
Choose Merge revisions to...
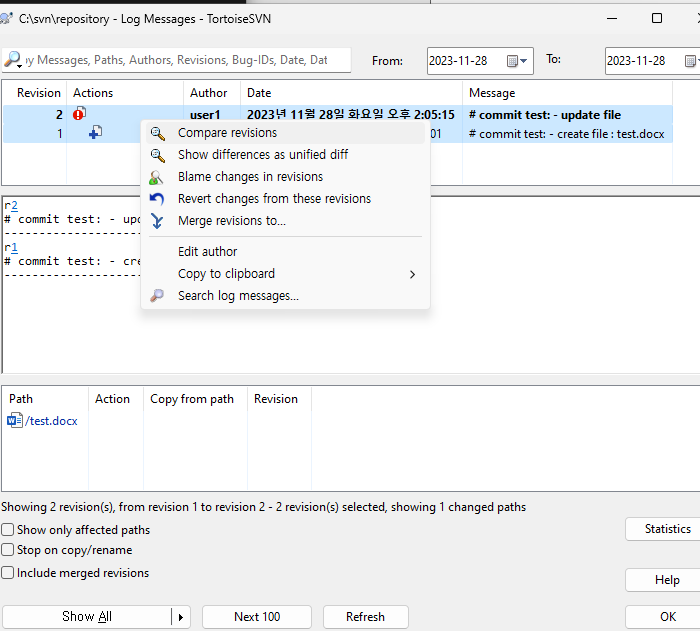click(x=285, y=221)
